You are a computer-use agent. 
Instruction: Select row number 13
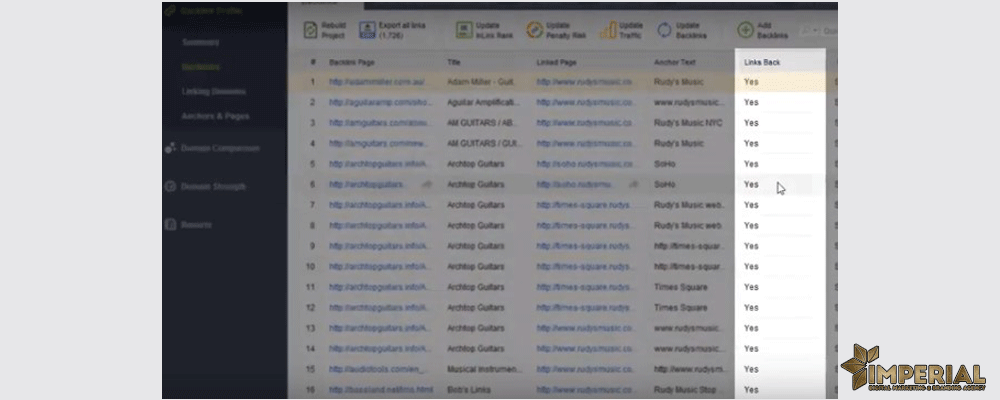click(x=311, y=328)
